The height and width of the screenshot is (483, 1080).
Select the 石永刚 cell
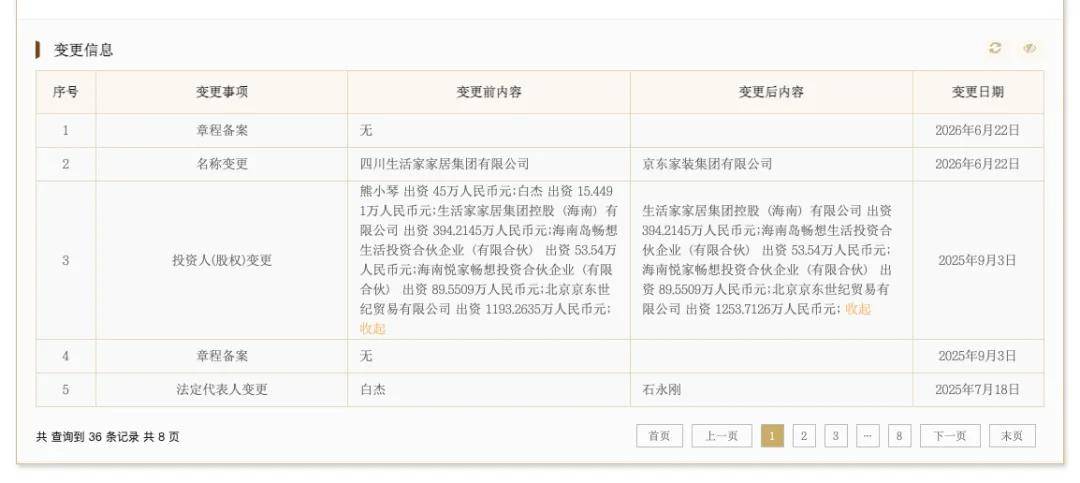771,390
